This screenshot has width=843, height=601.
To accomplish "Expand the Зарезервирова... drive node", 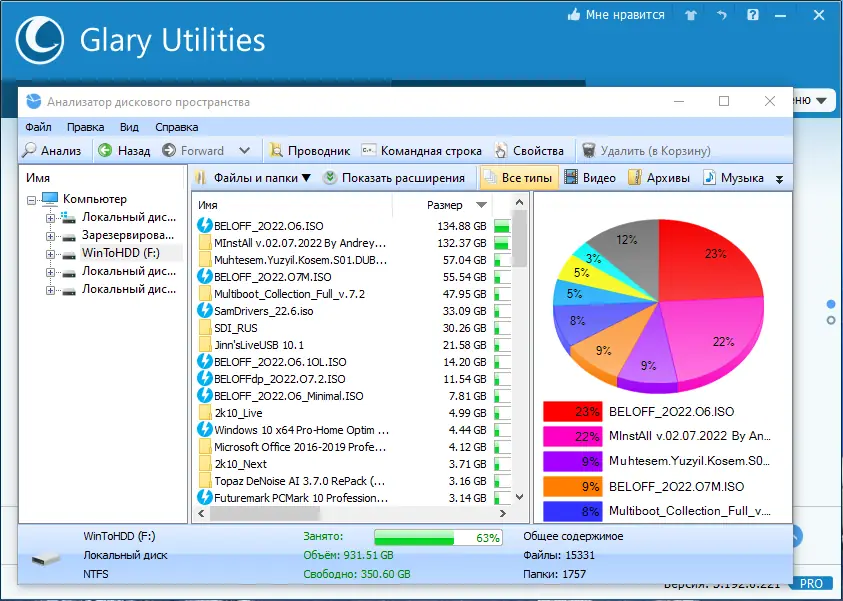I will tap(50, 236).
